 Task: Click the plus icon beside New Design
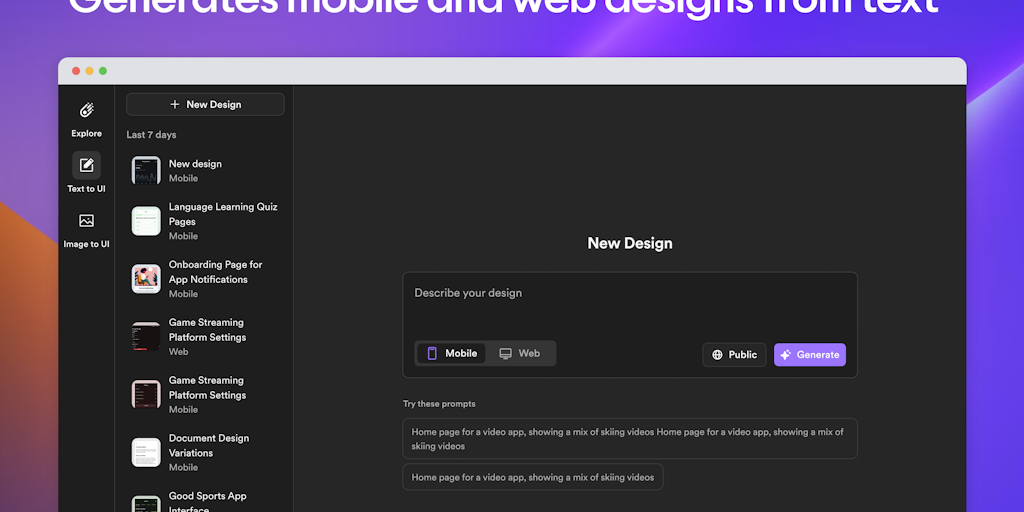pyautogui.click(x=174, y=104)
